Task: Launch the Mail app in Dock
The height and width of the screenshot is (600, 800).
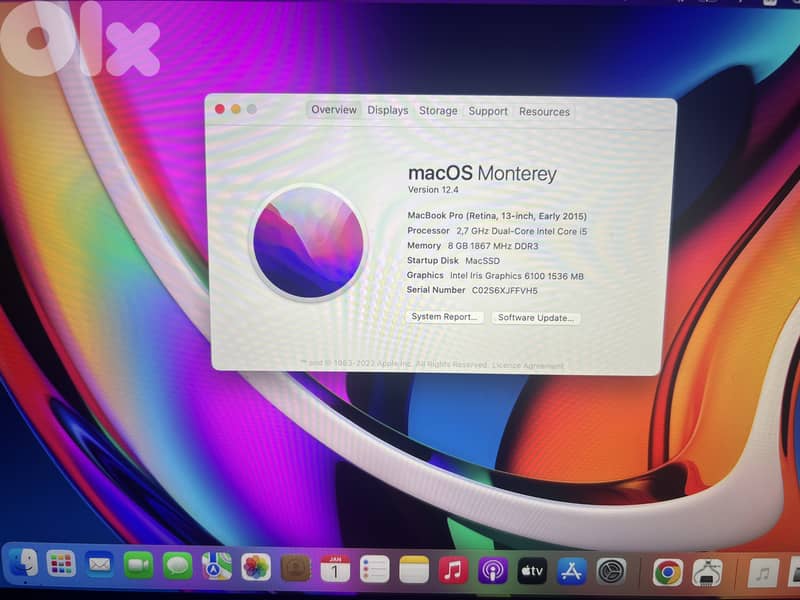Action: coord(99,565)
